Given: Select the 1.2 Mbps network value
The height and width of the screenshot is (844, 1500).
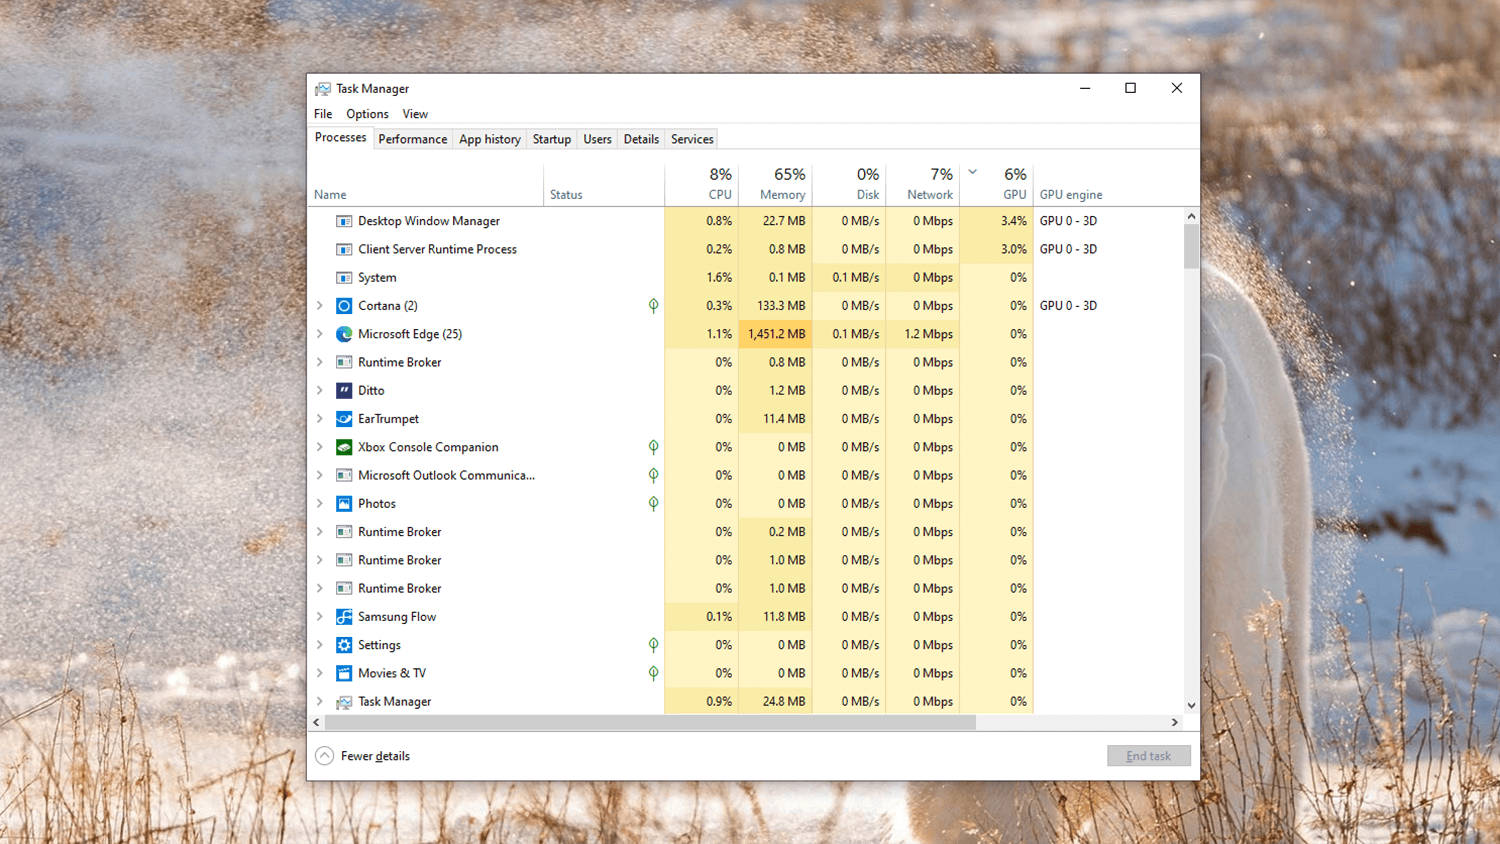Looking at the screenshot, I should pyautogui.click(x=923, y=334).
